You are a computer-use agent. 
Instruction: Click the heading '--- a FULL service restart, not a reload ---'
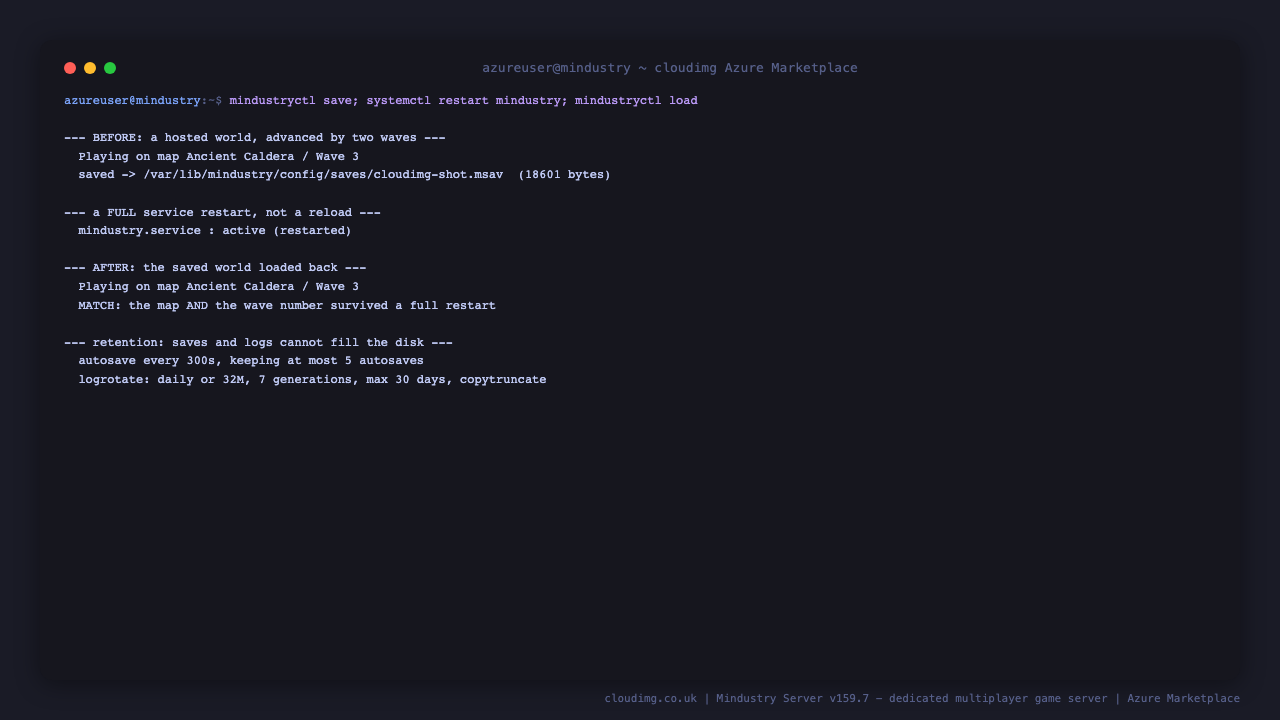pyautogui.click(x=222, y=213)
